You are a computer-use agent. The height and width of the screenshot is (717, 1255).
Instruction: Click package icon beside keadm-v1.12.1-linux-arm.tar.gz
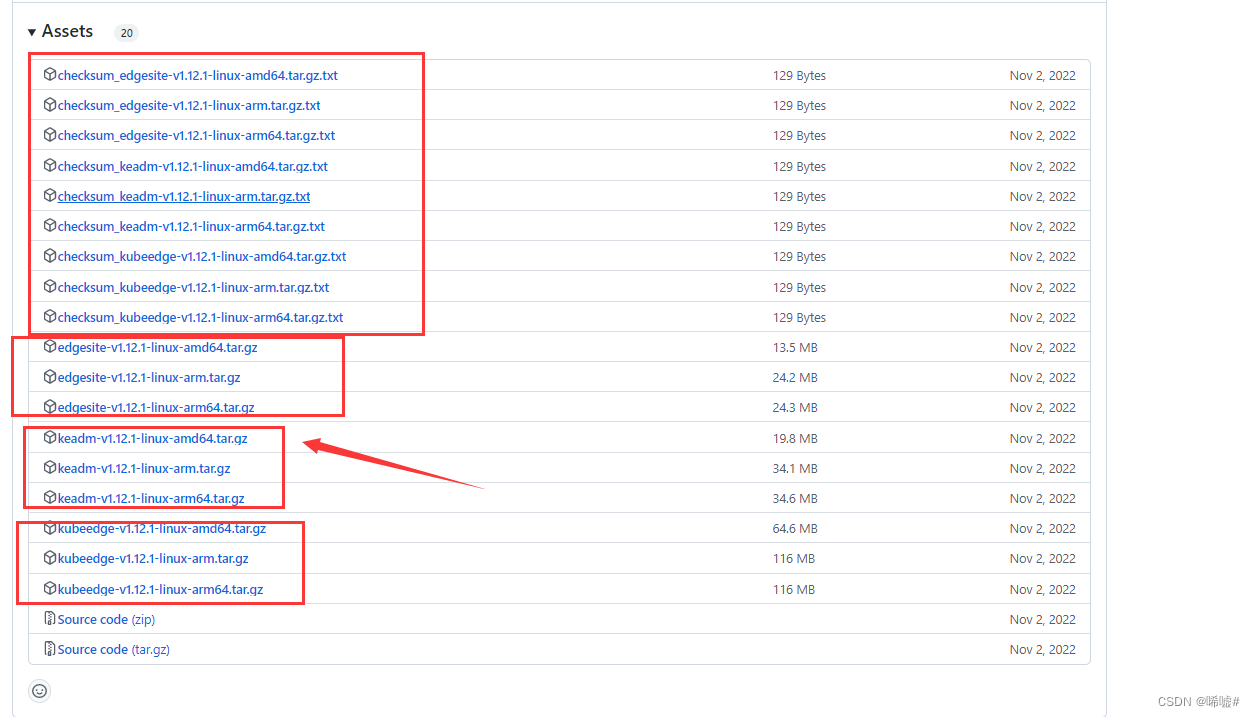point(50,468)
